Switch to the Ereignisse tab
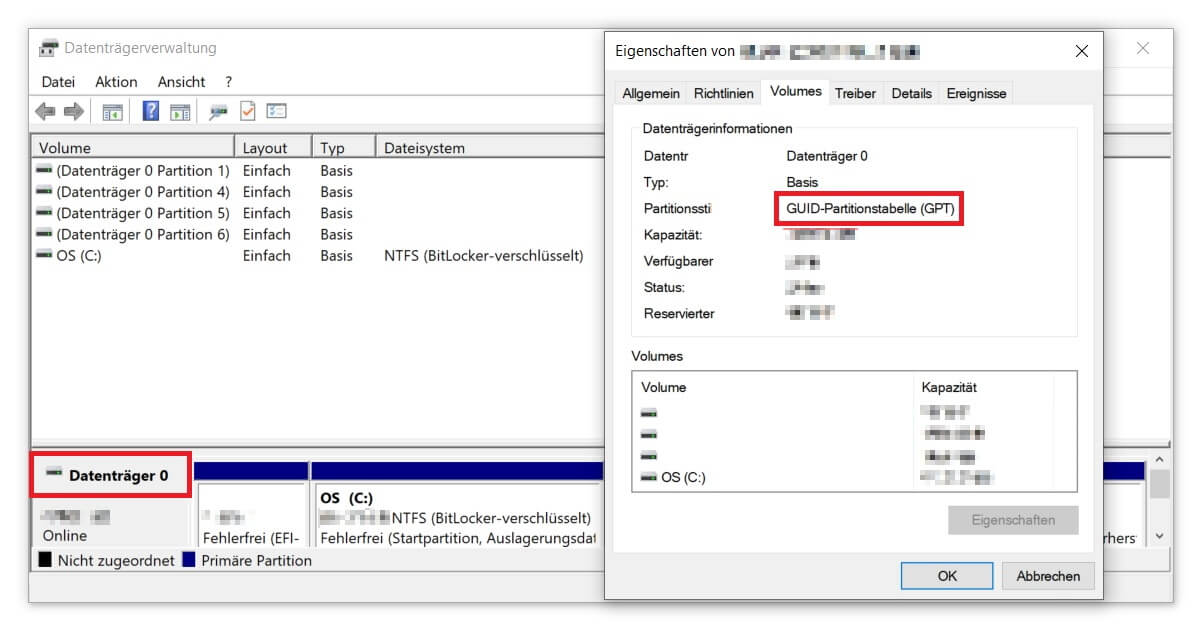Image resolution: width=1200 pixels, height=630 pixels. [976, 92]
